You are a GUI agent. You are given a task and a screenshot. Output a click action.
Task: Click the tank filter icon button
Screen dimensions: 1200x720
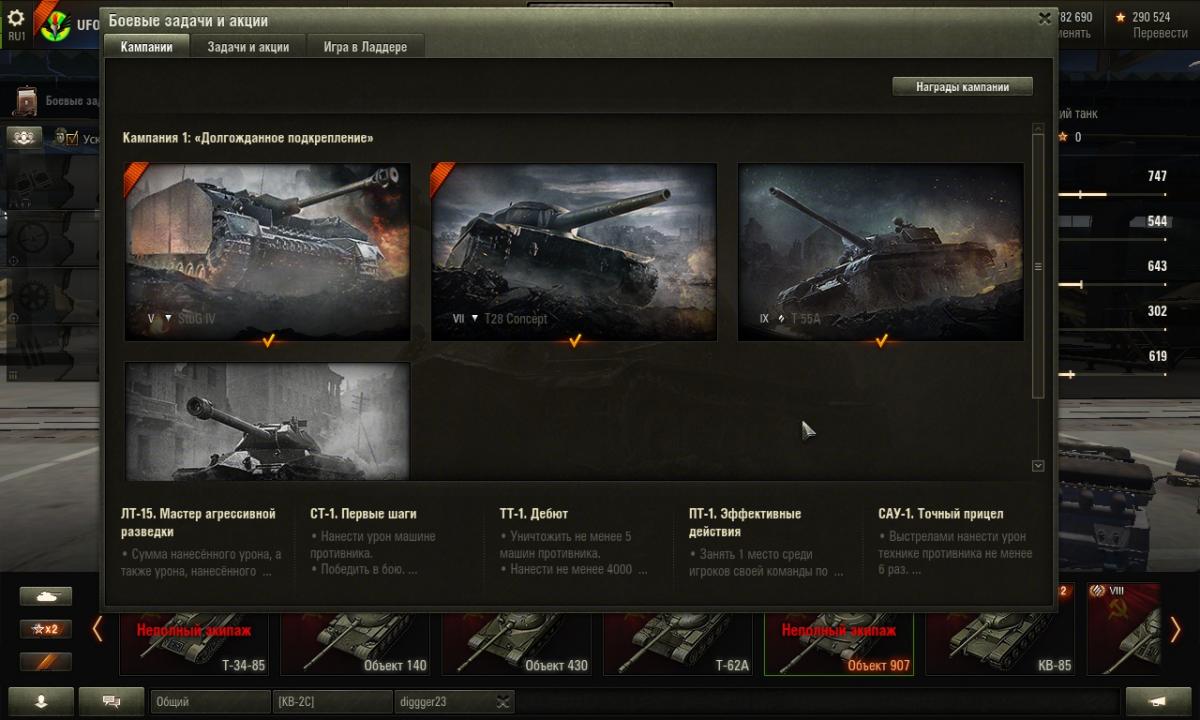point(46,596)
